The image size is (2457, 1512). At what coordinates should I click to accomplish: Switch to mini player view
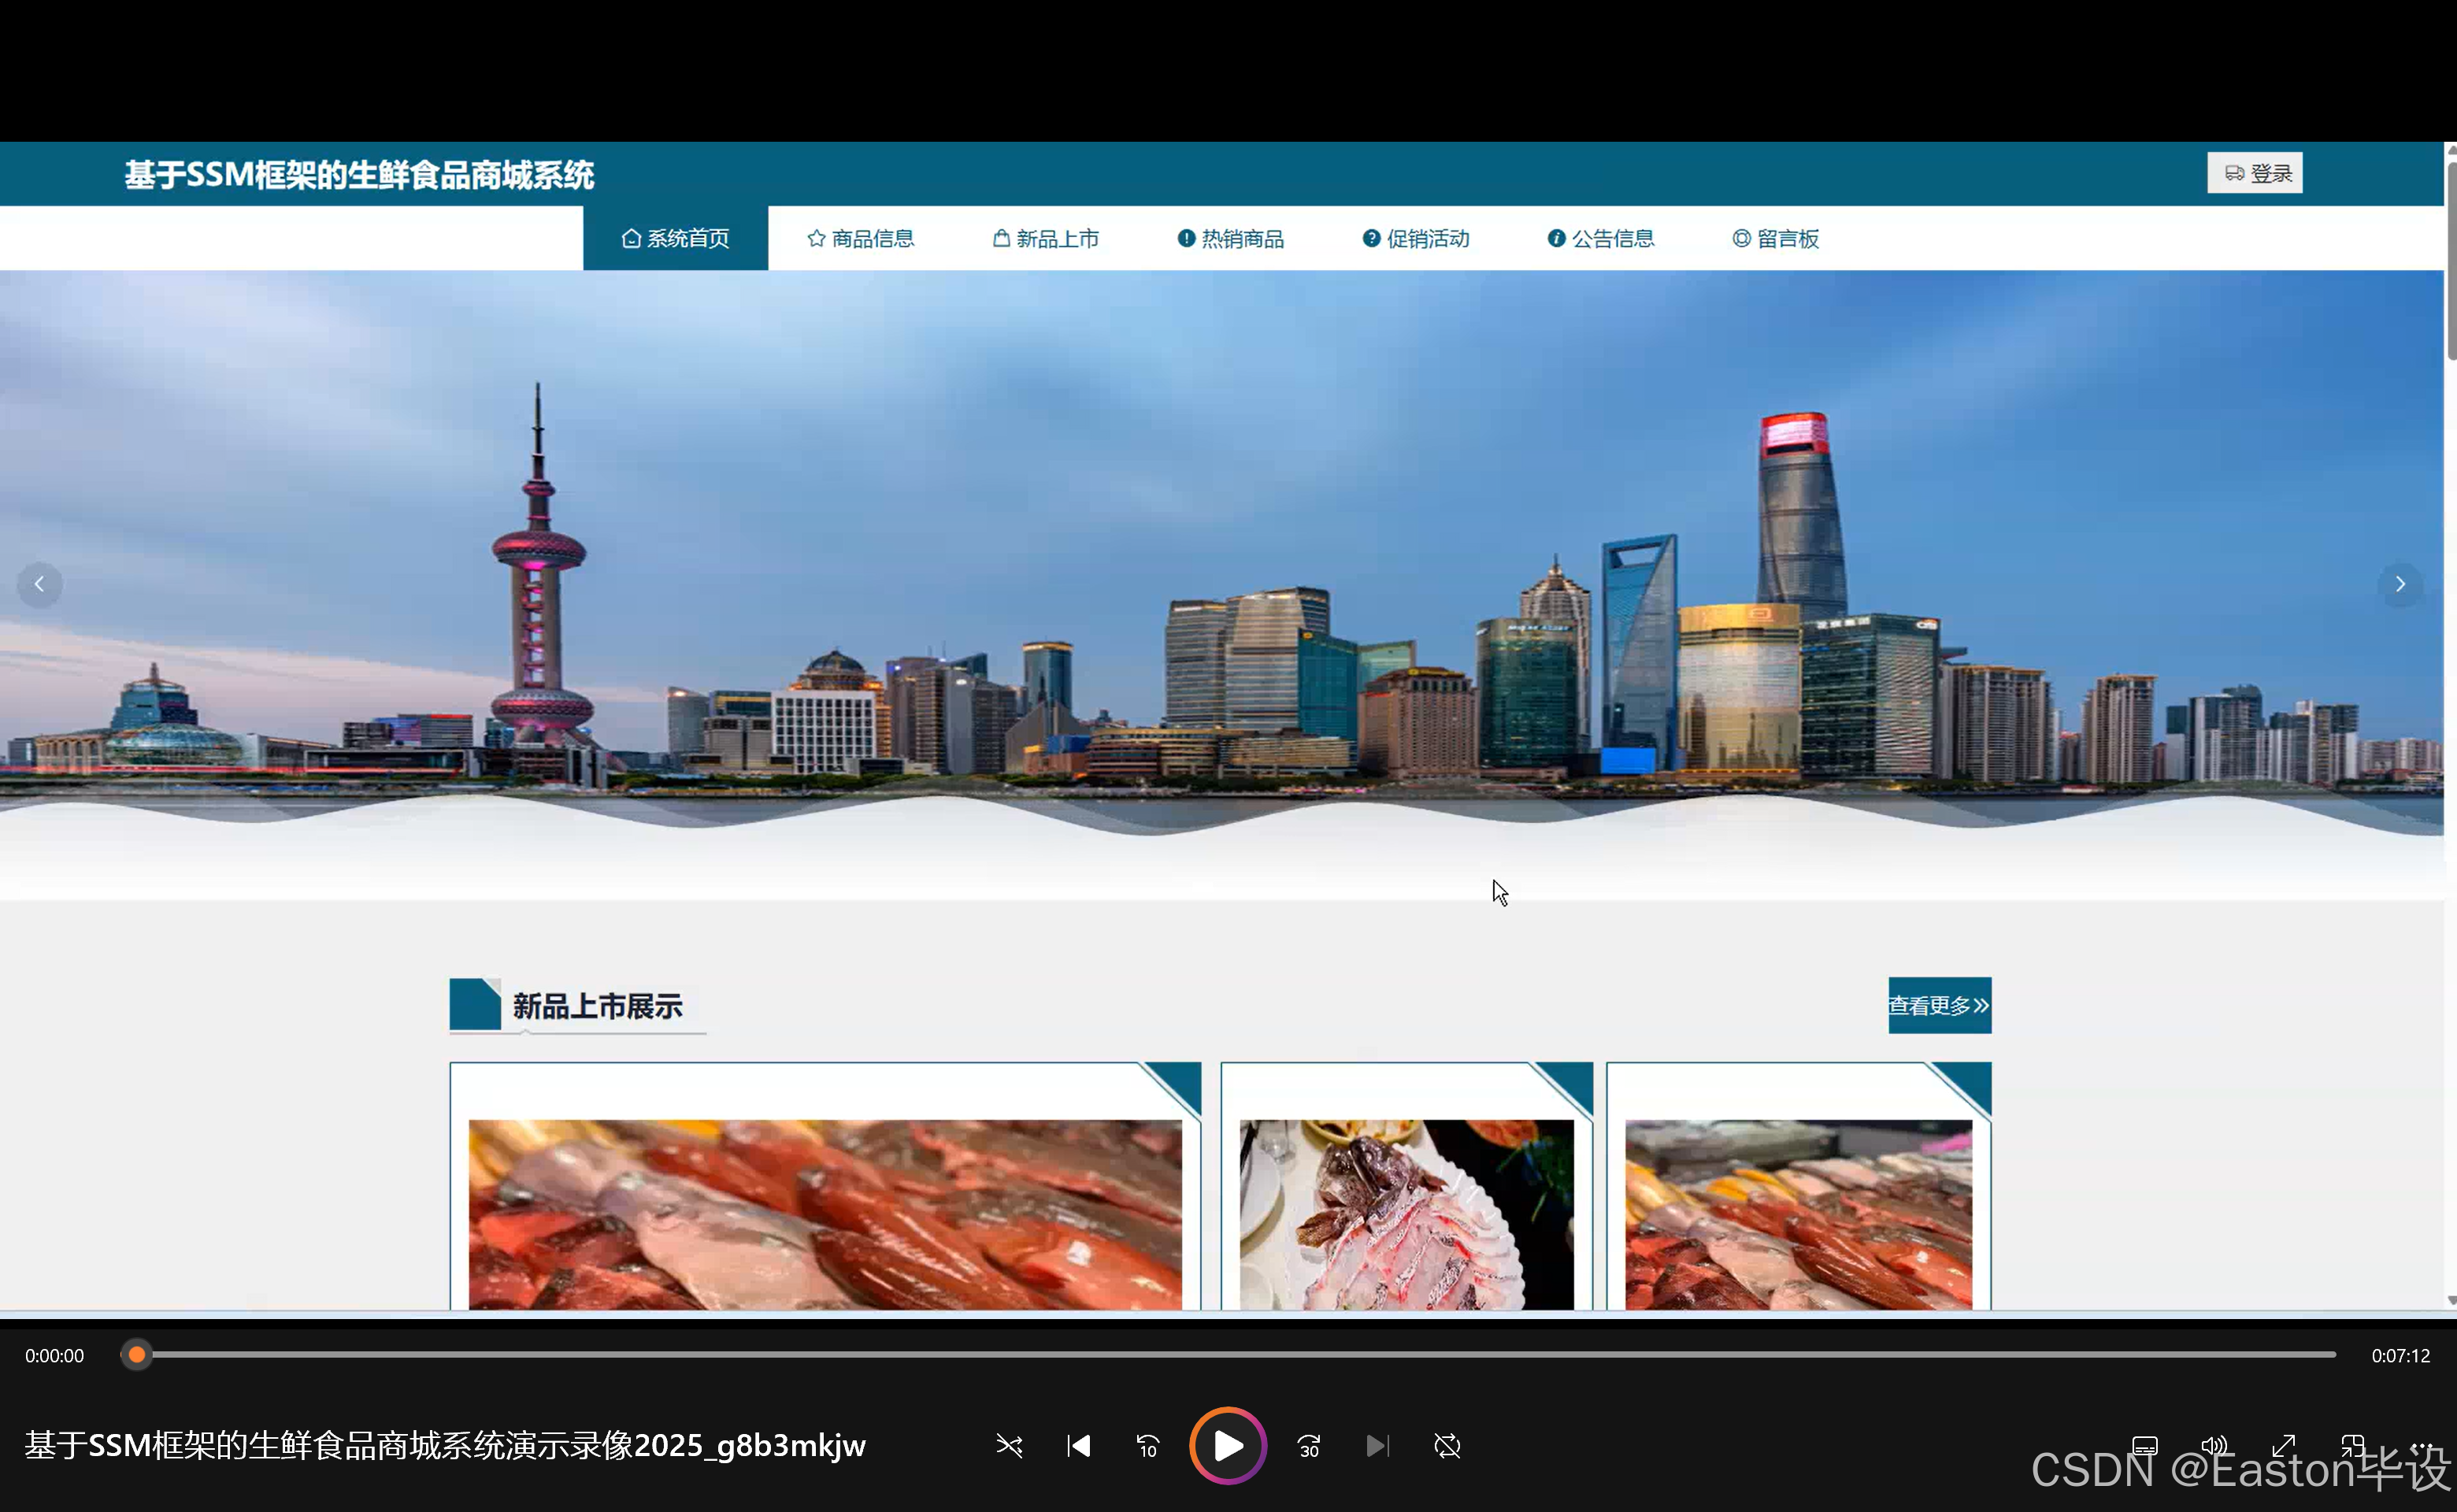pyautogui.click(x=2352, y=1446)
